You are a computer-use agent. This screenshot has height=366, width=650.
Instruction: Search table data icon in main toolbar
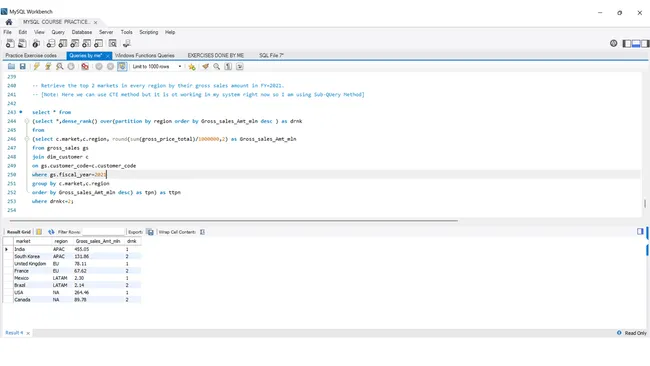(113, 44)
